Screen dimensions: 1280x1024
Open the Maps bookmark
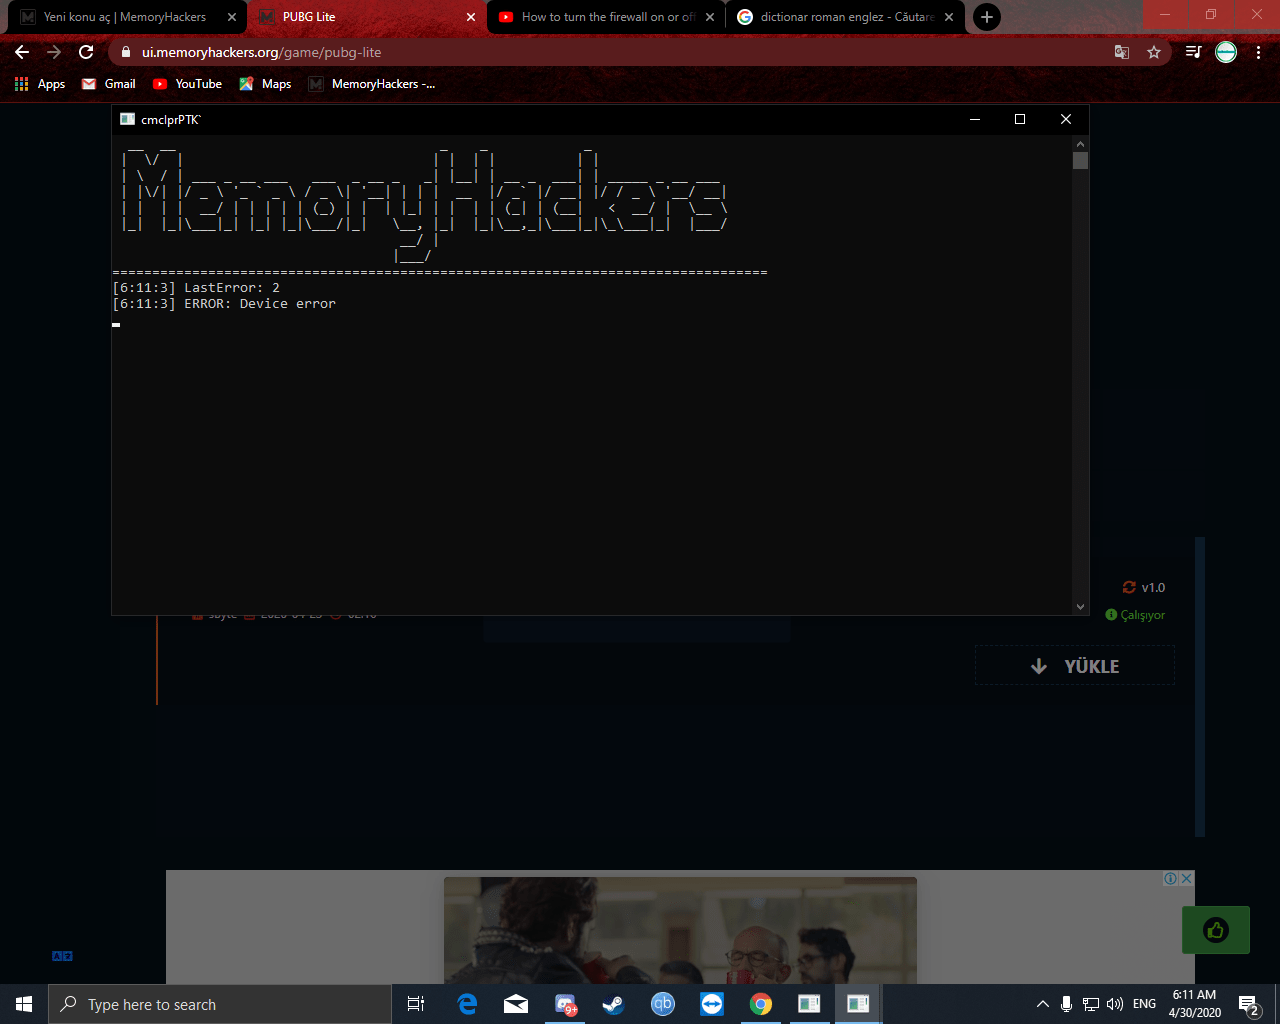[265, 84]
